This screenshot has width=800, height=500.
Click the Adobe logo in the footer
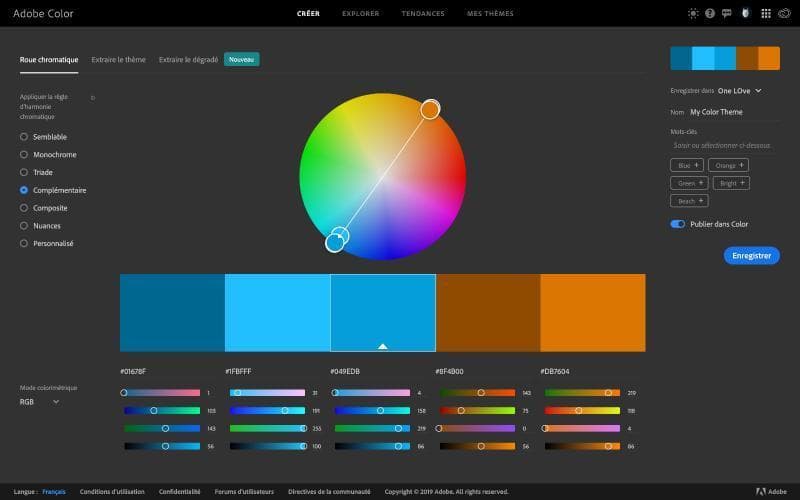click(771, 491)
